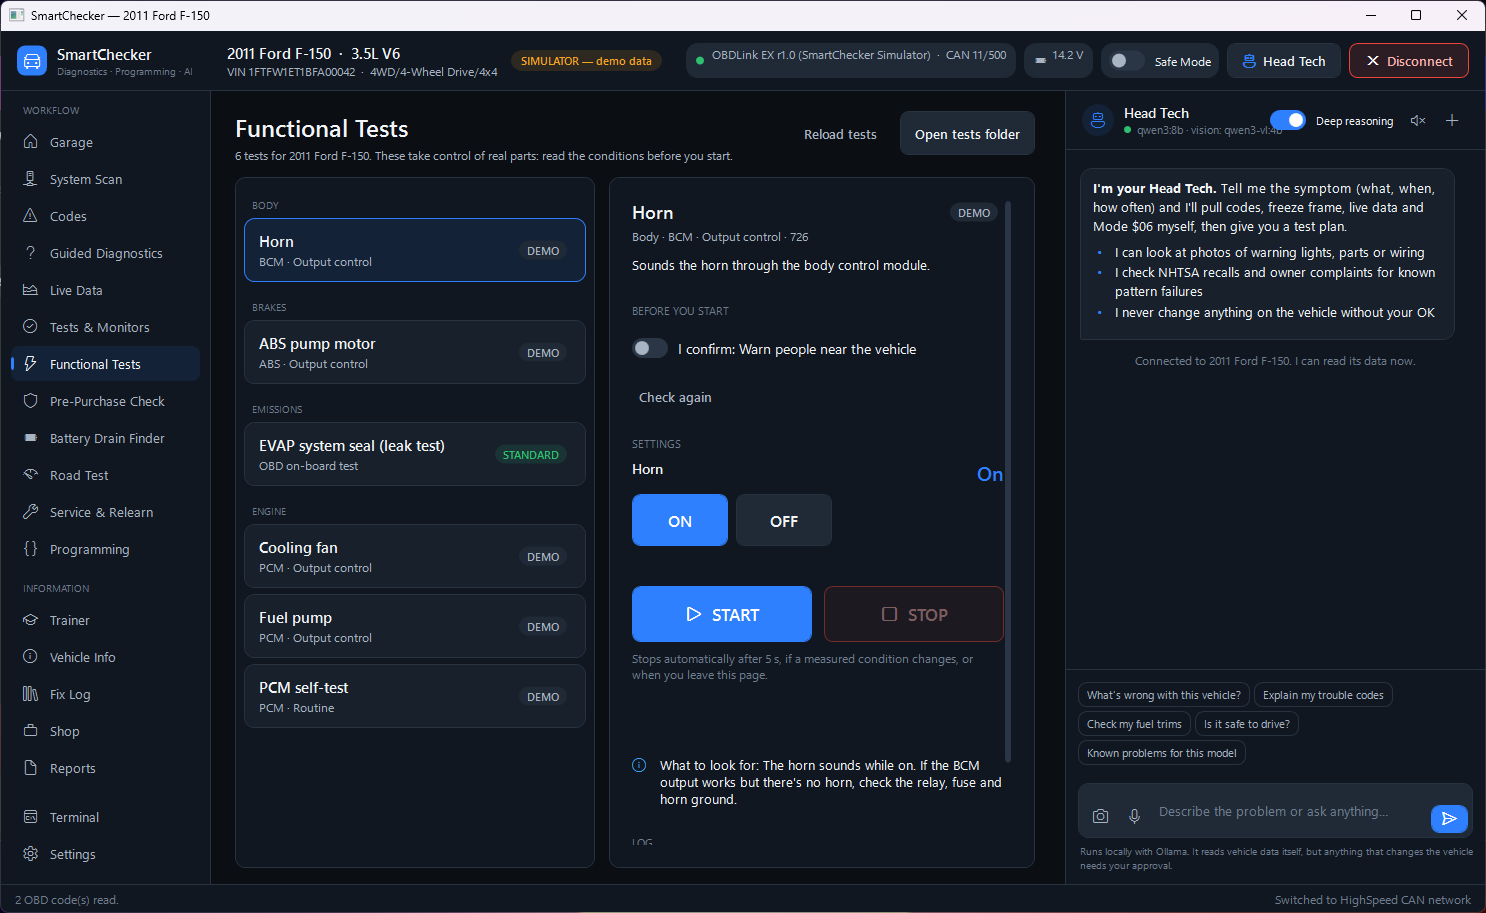Click the Programming braces icon

pos(31,549)
